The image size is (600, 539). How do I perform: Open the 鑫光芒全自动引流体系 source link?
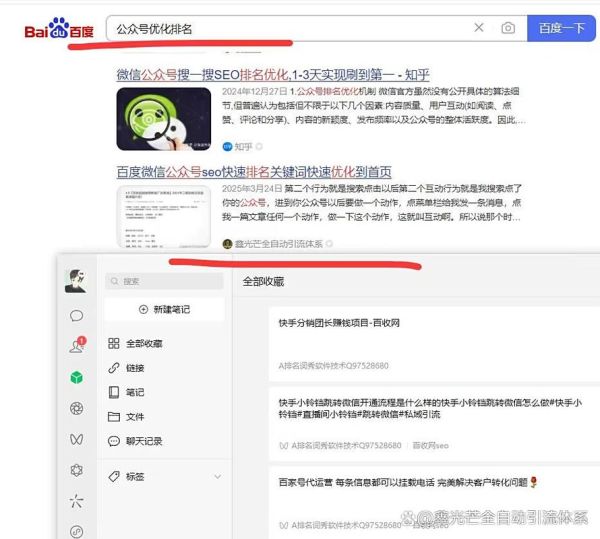point(278,244)
